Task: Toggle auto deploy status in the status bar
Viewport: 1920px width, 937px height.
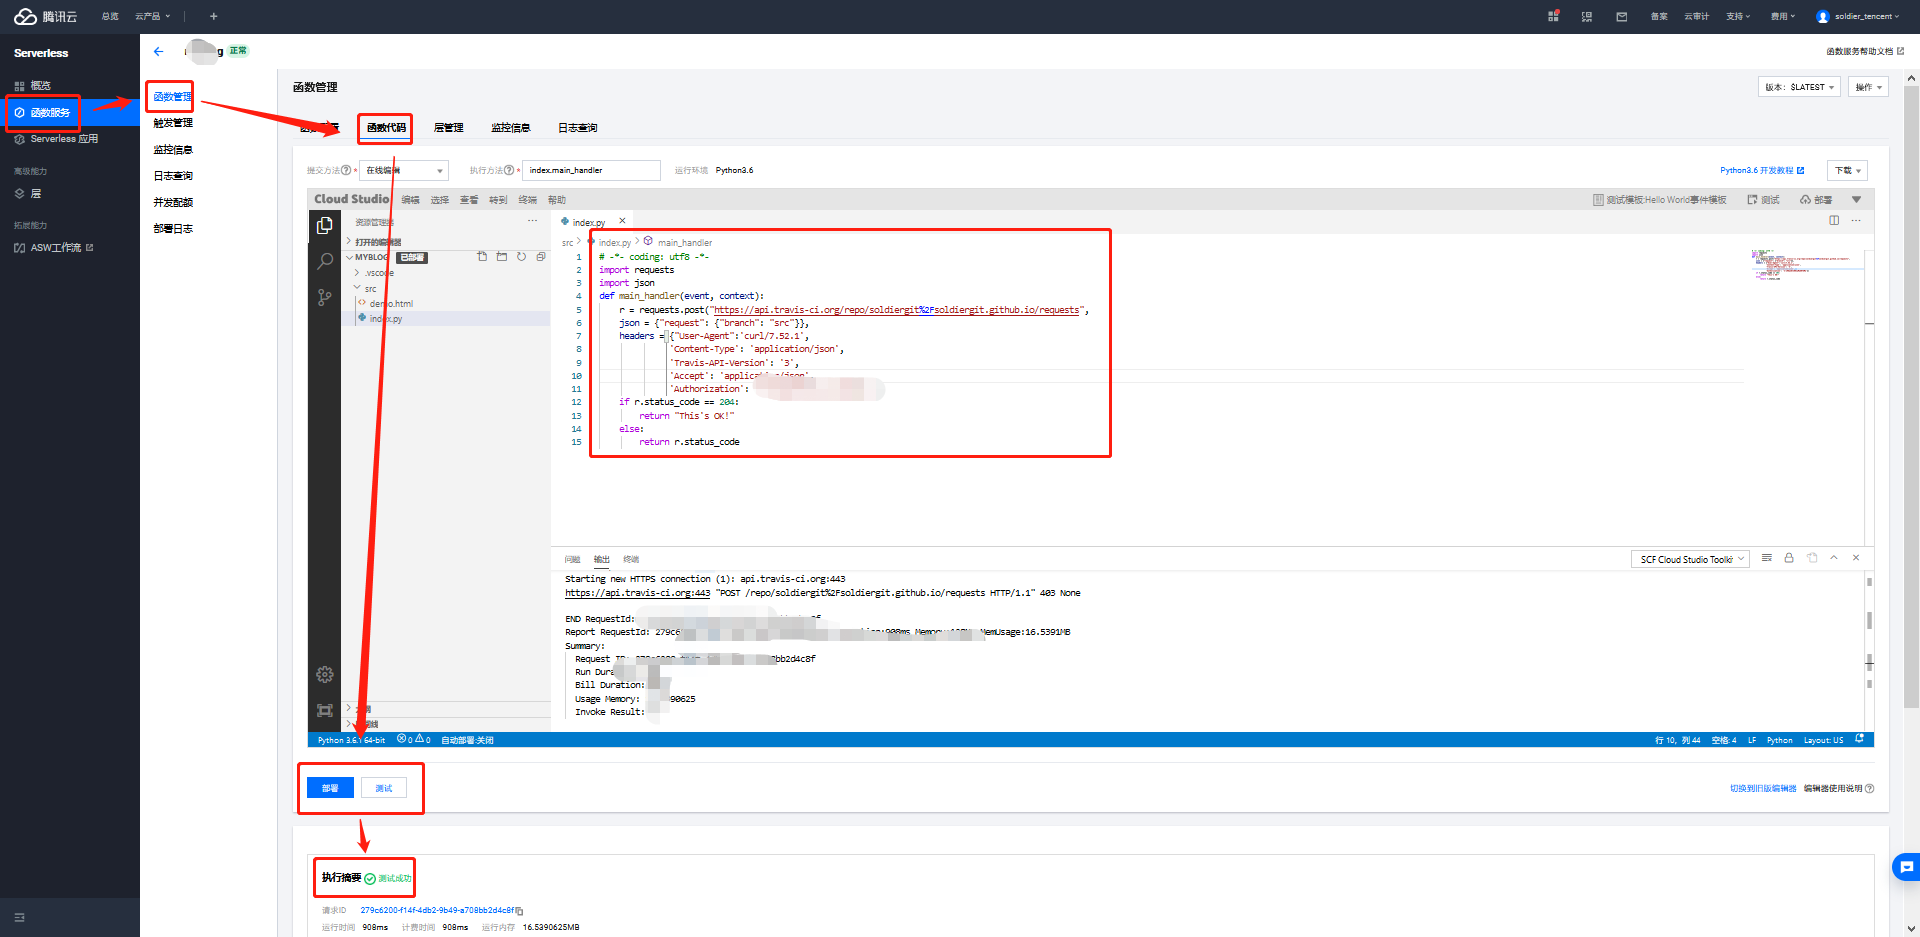Action: click(x=467, y=740)
